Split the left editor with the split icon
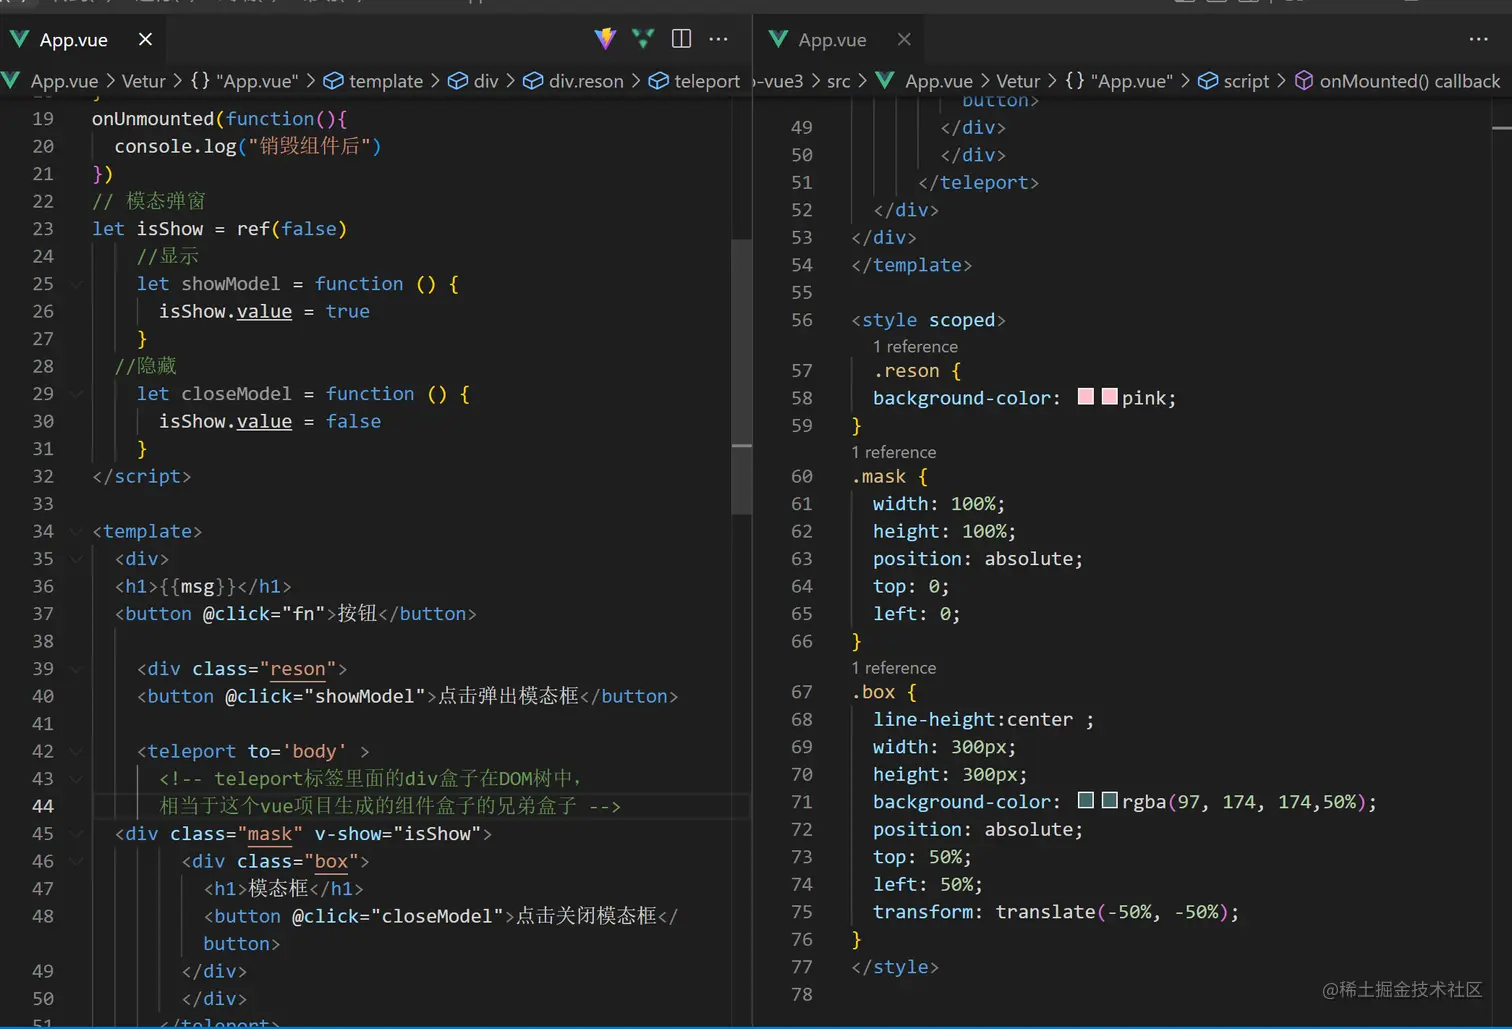 click(681, 39)
